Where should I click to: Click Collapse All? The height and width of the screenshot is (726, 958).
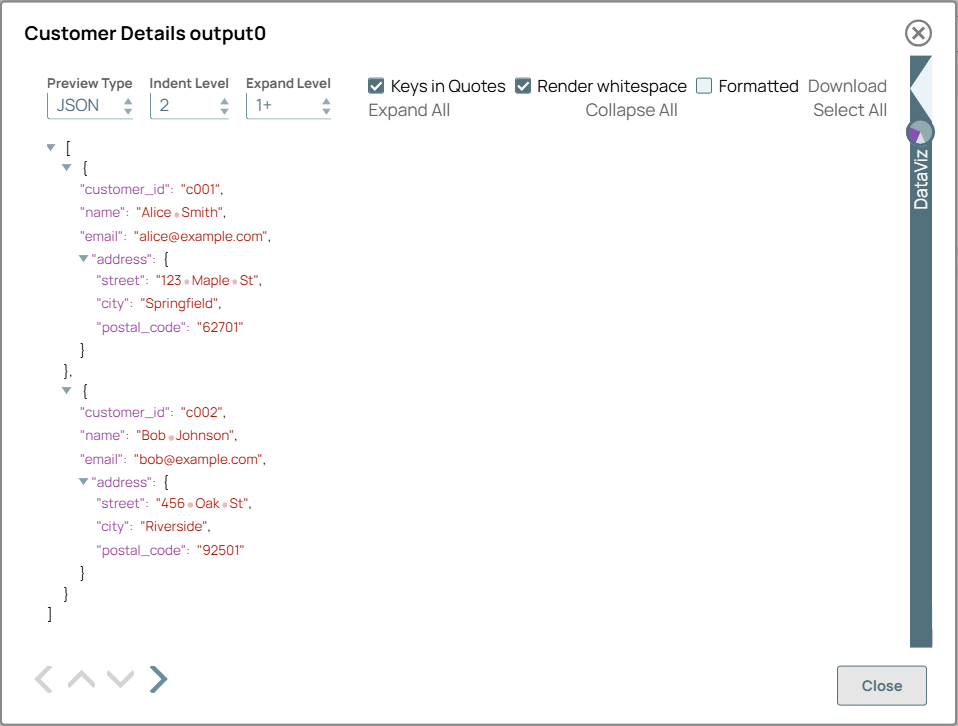(631, 110)
